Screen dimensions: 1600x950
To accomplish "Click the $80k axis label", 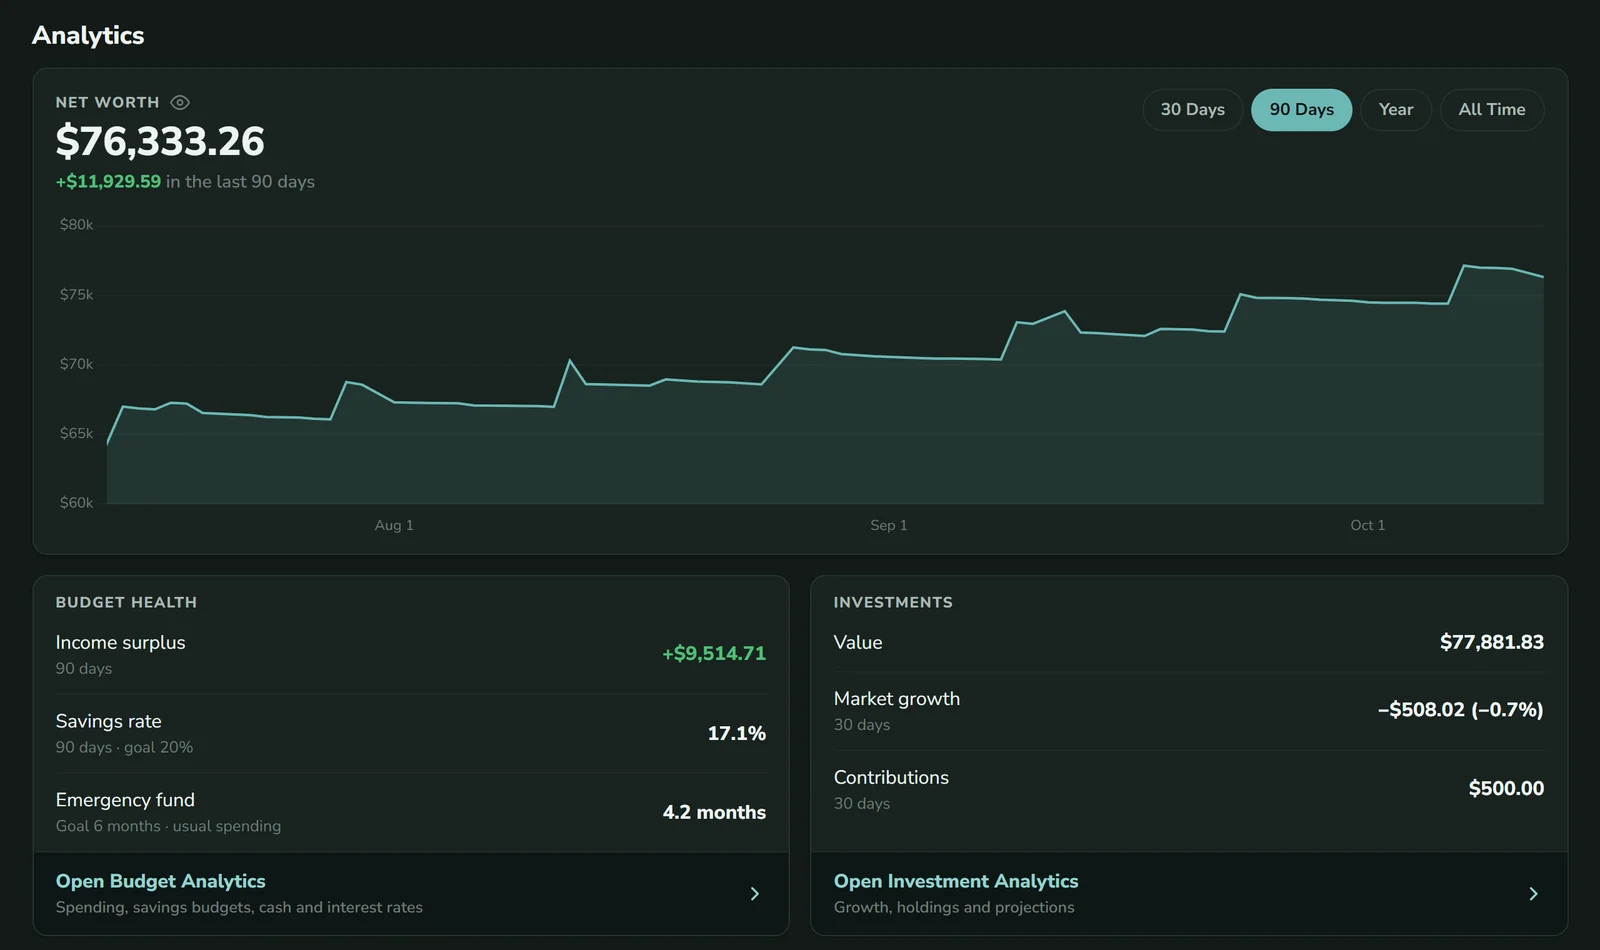I will tap(76, 225).
